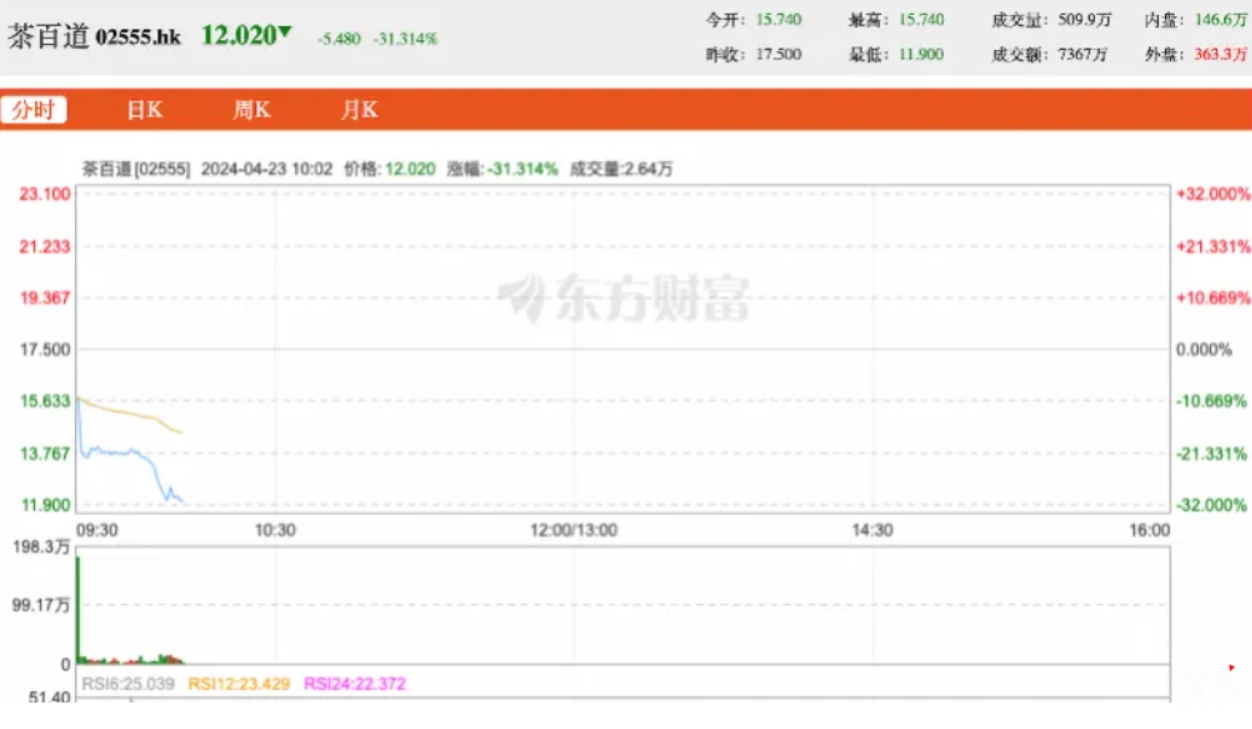Image resolution: width=1252 pixels, height=729 pixels.
Task: Click the y-axis label 15.633
Action: click(45, 401)
